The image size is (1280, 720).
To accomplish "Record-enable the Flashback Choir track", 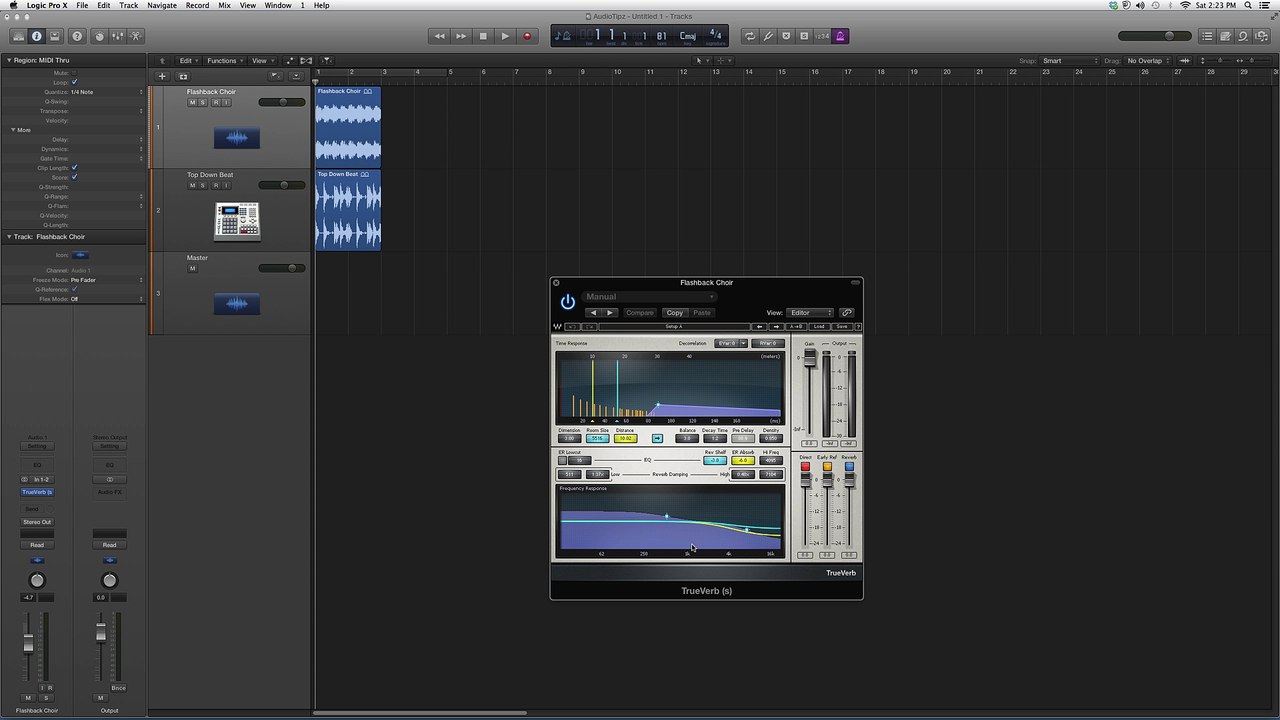I will [215, 102].
